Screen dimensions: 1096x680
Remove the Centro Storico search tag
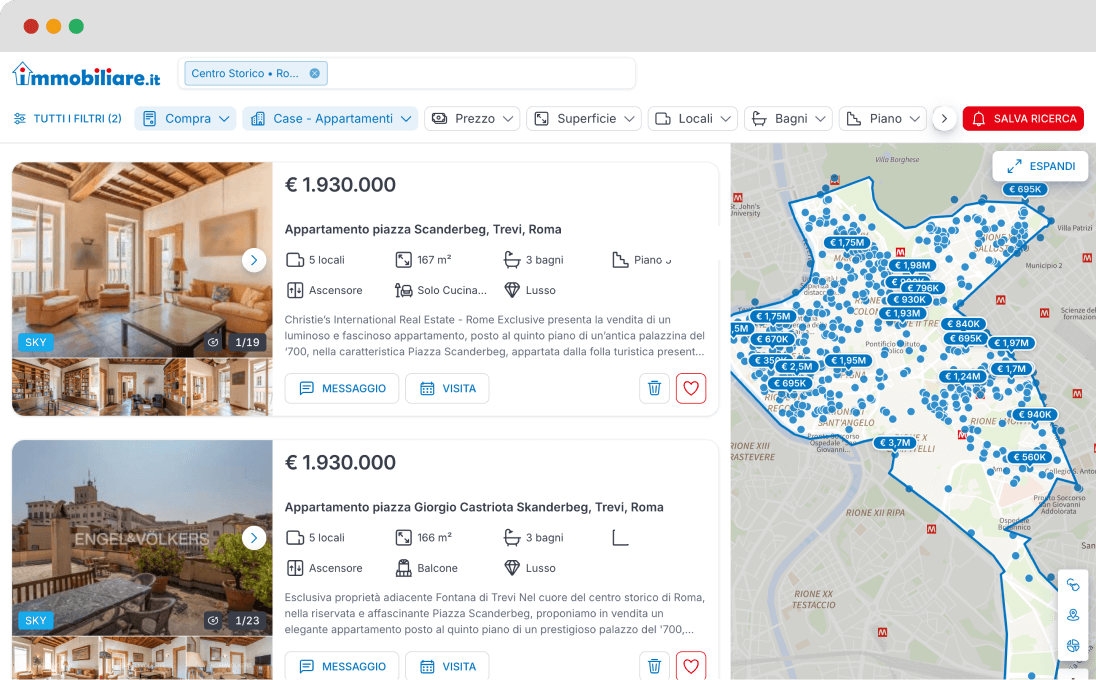tap(314, 73)
